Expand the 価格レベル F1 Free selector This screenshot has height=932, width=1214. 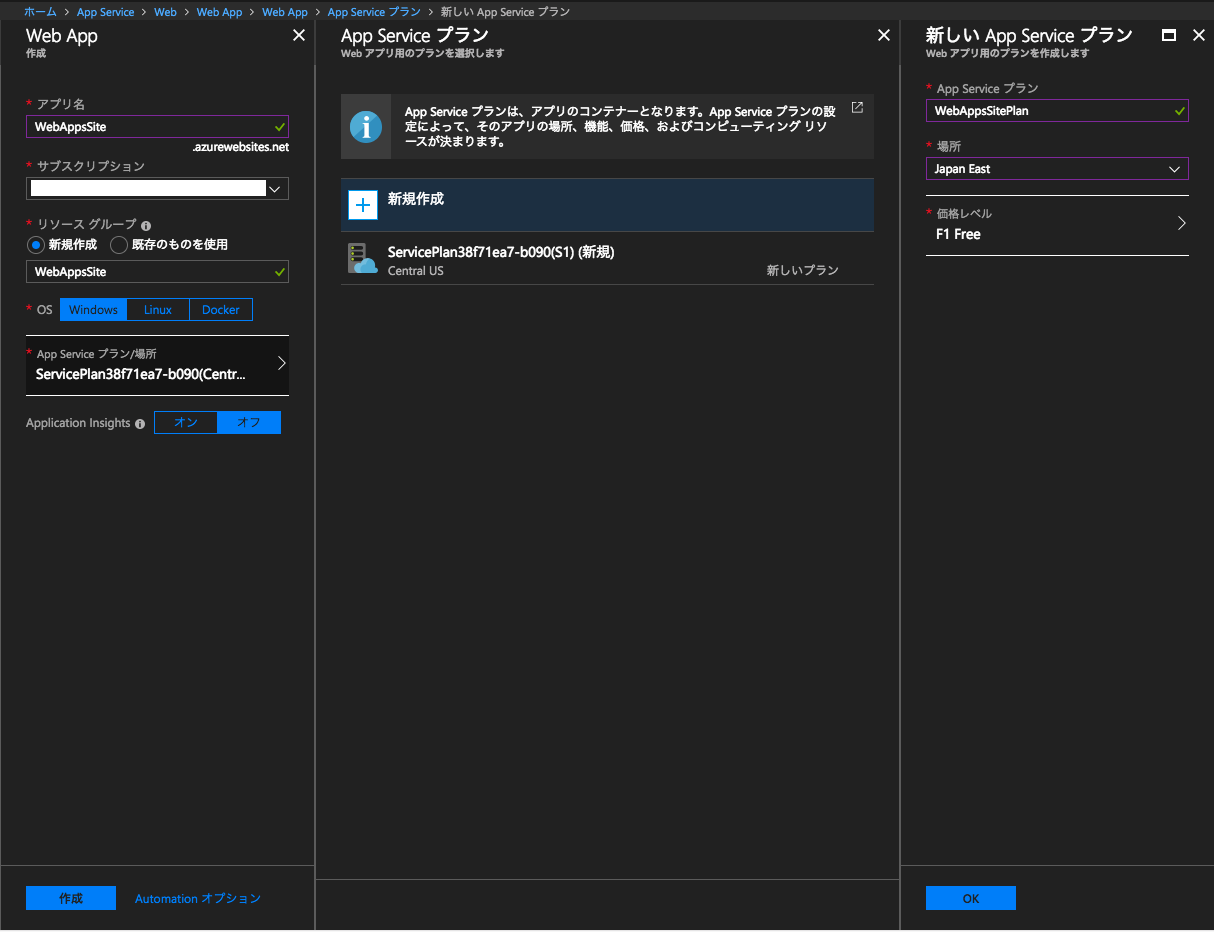click(1057, 225)
